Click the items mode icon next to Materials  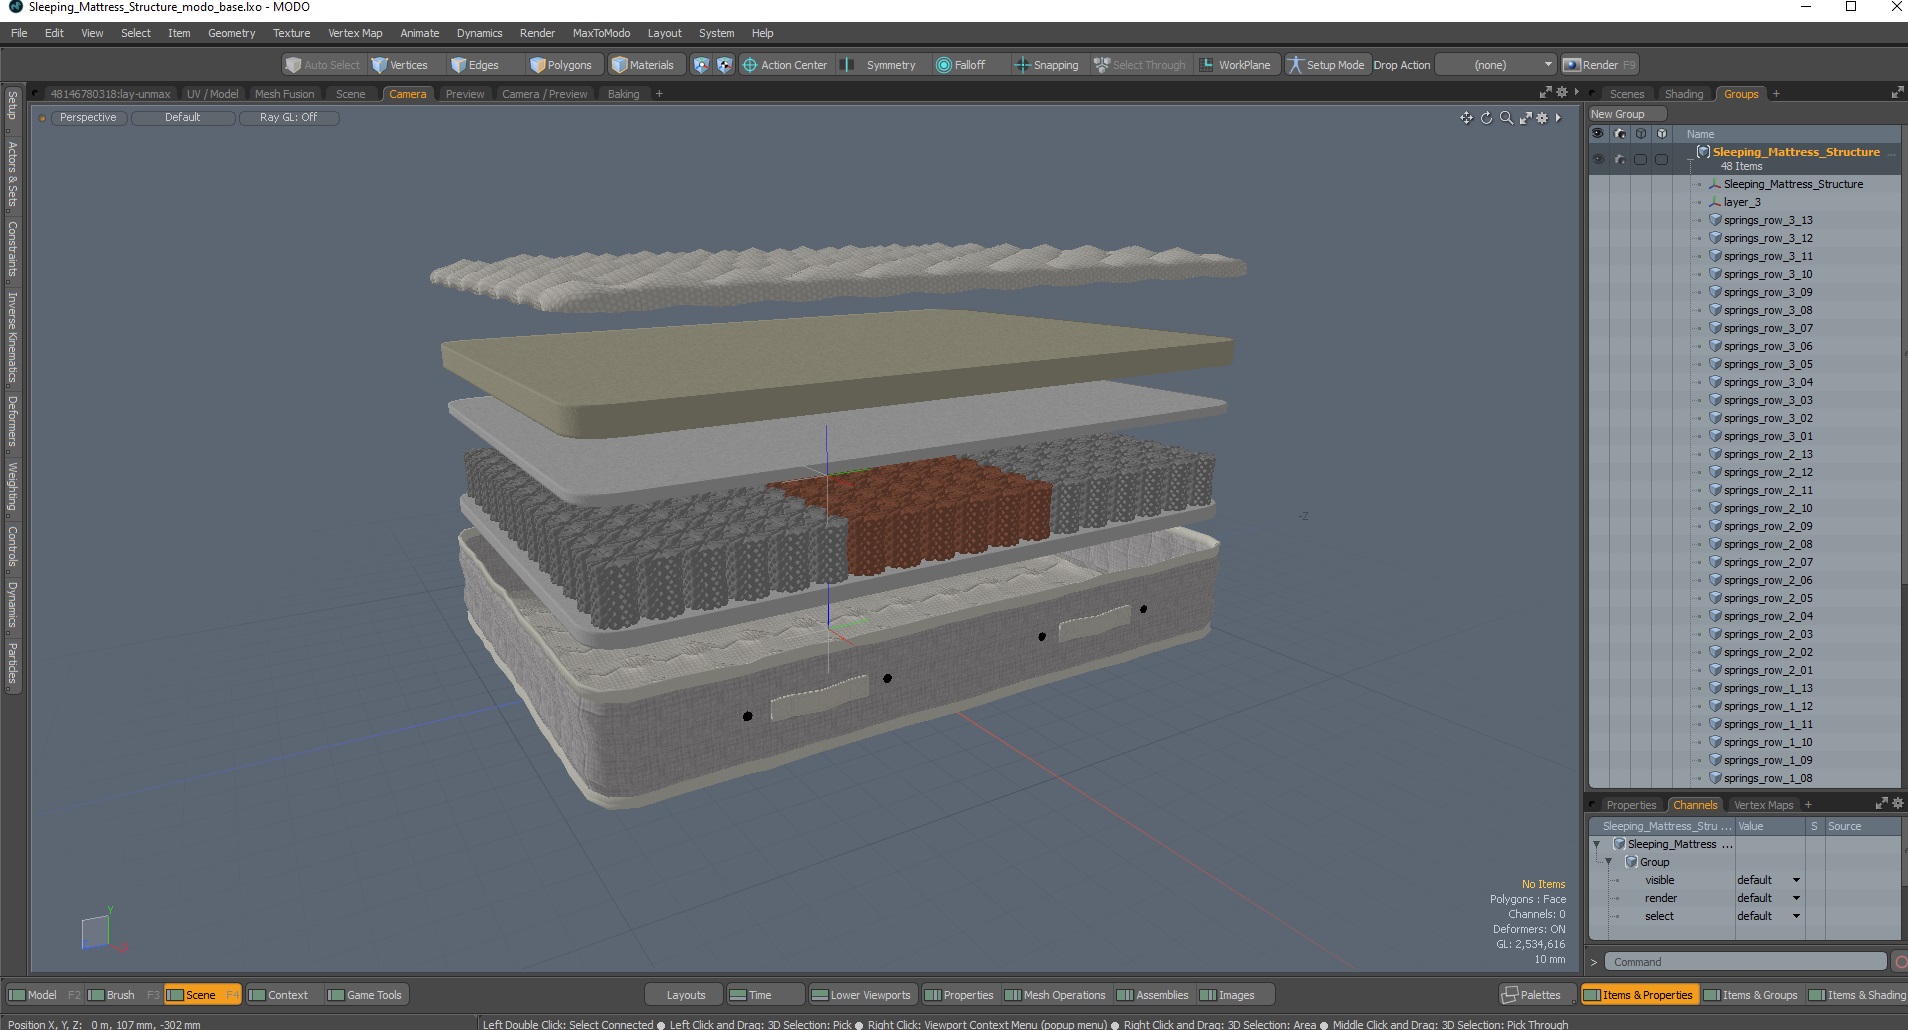701,65
